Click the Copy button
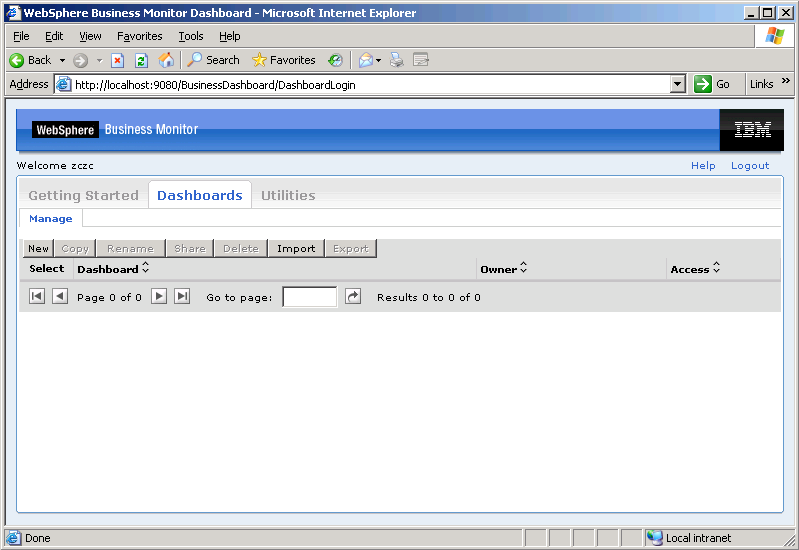The image size is (799, 550). click(x=75, y=248)
